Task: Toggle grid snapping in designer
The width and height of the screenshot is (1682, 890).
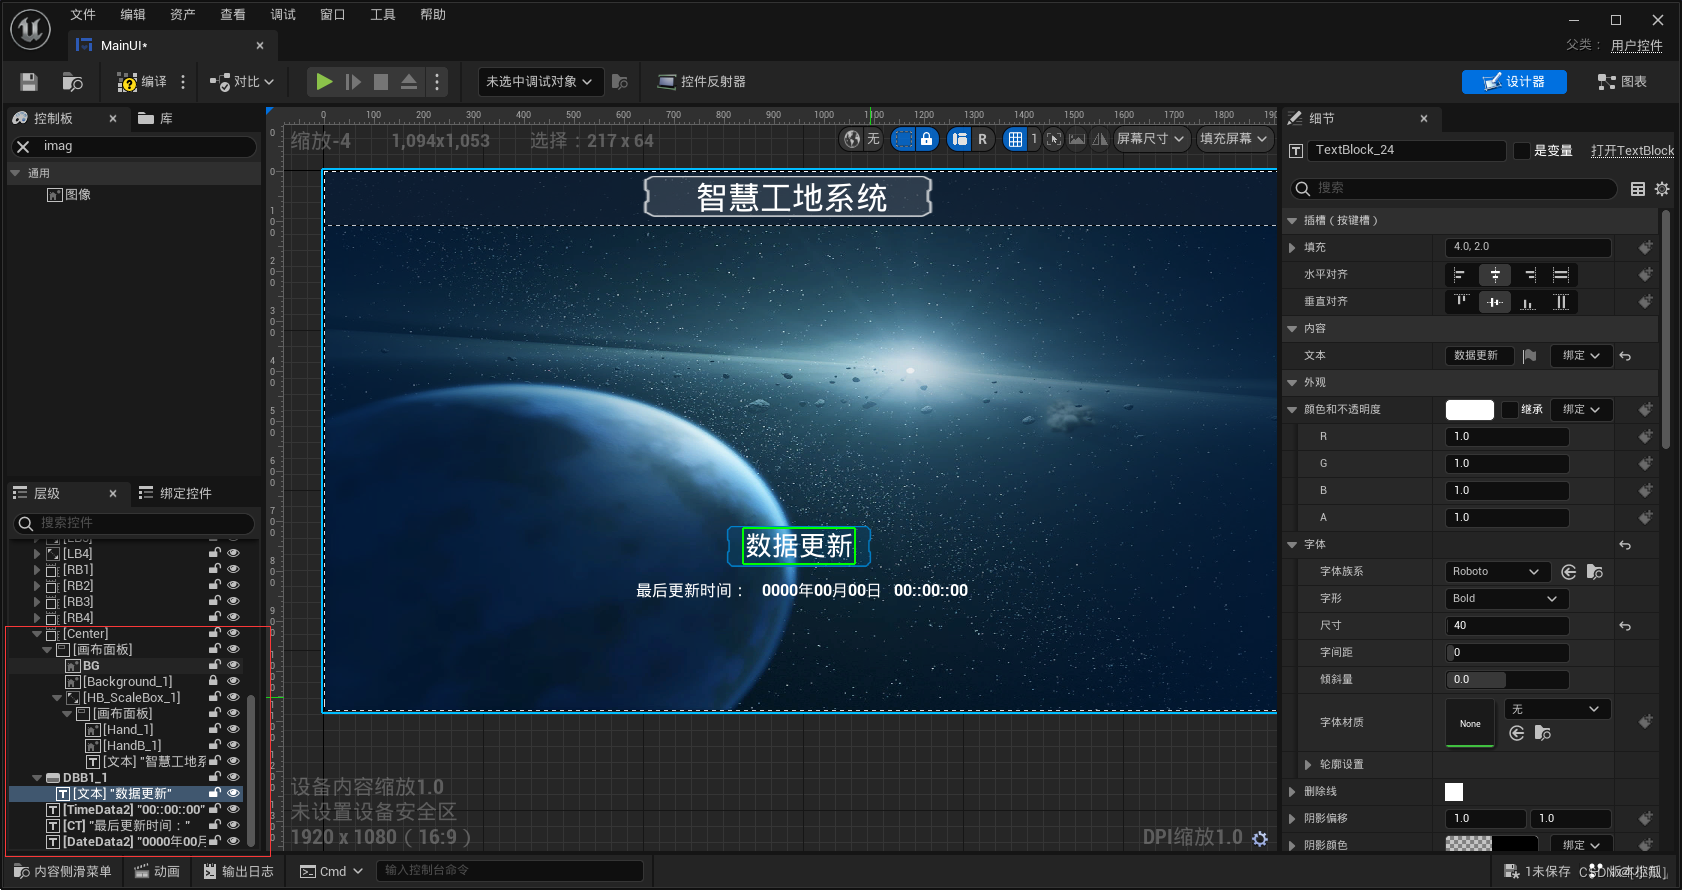Action: 1015,139
